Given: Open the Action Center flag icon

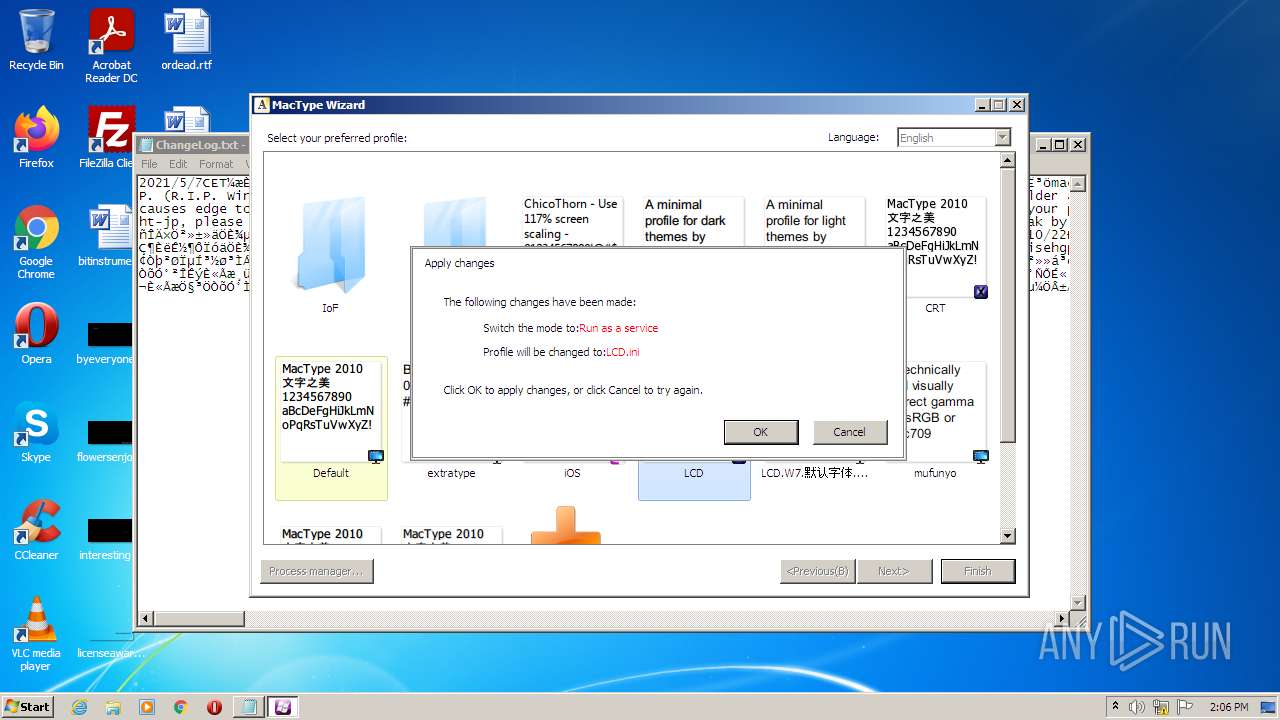Looking at the screenshot, I should tap(1184, 707).
